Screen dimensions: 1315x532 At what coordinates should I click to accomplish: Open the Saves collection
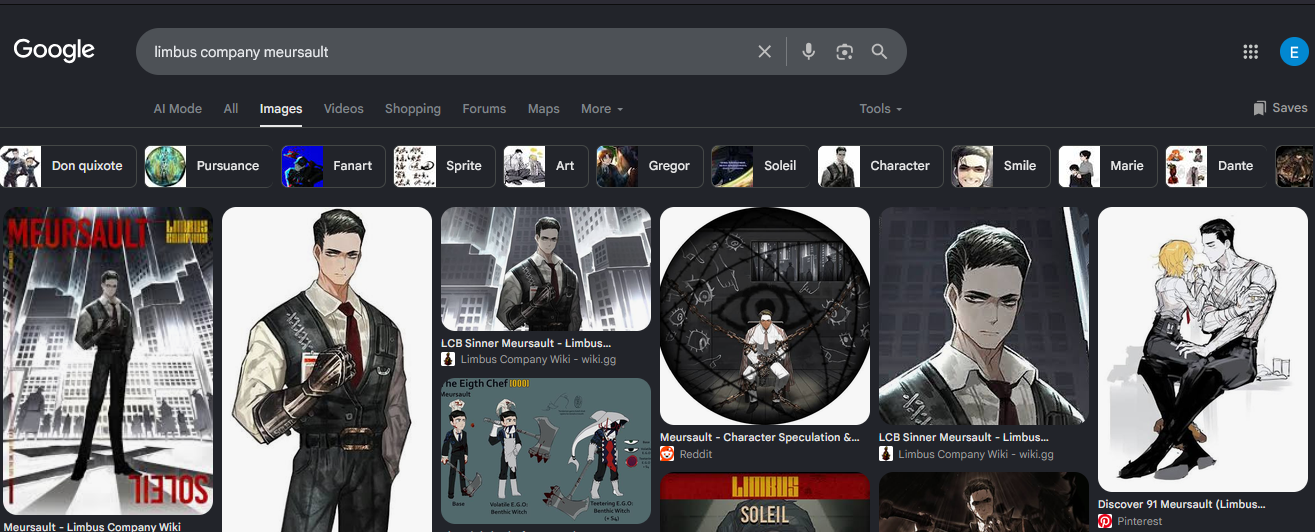[1280, 108]
